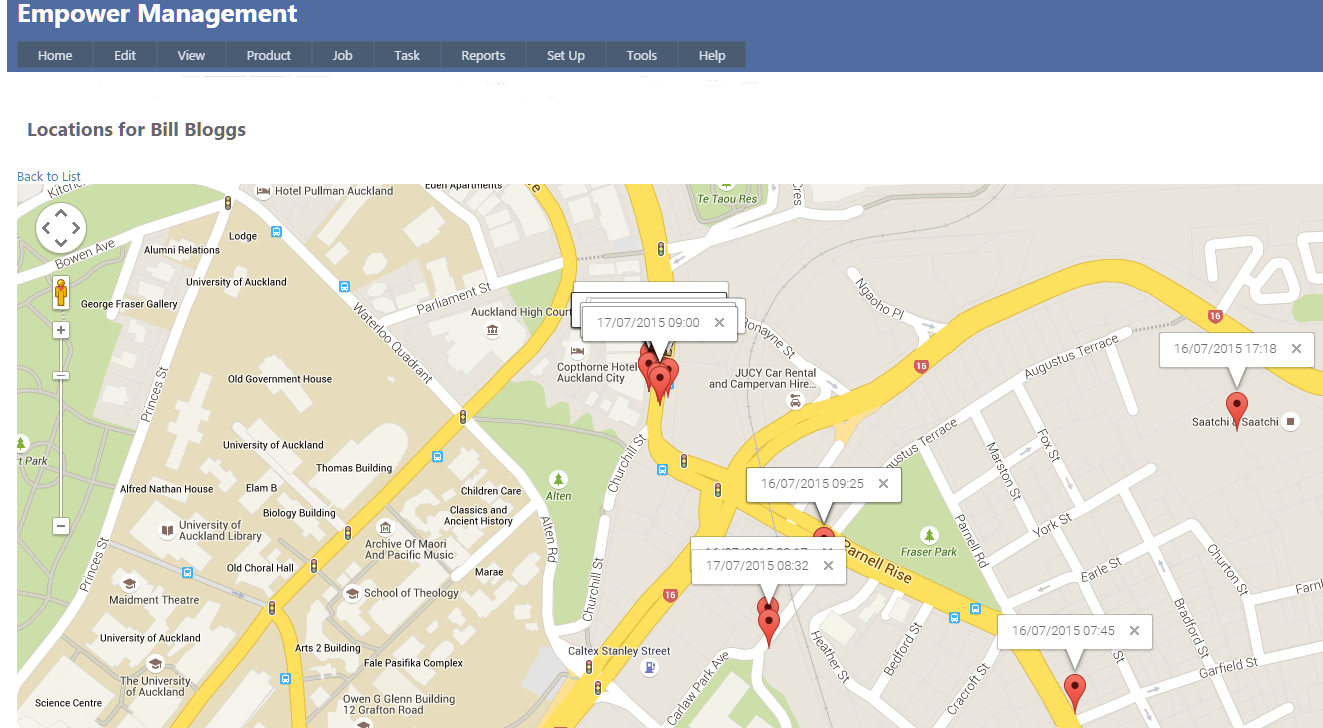The image size is (1323, 728).
Task: Go to Home in the navigation bar
Action: click(x=55, y=56)
